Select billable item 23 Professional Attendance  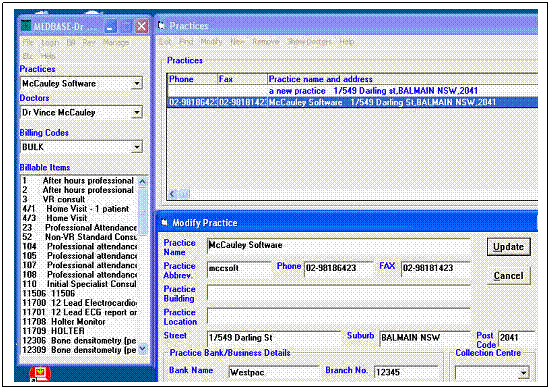[79, 228]
